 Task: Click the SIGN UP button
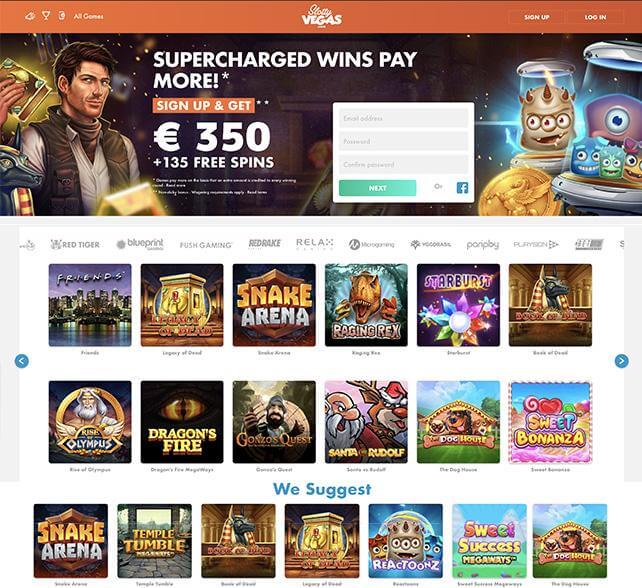(x=536, y=17)
